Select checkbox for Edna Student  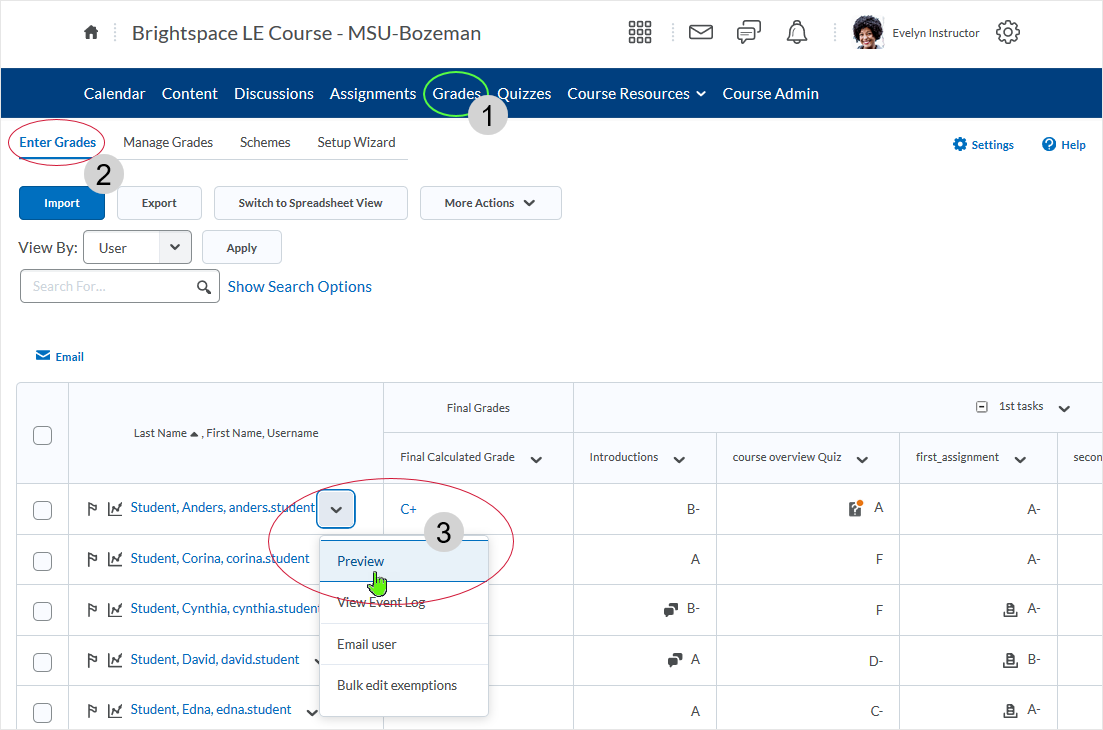pos(42,712)
